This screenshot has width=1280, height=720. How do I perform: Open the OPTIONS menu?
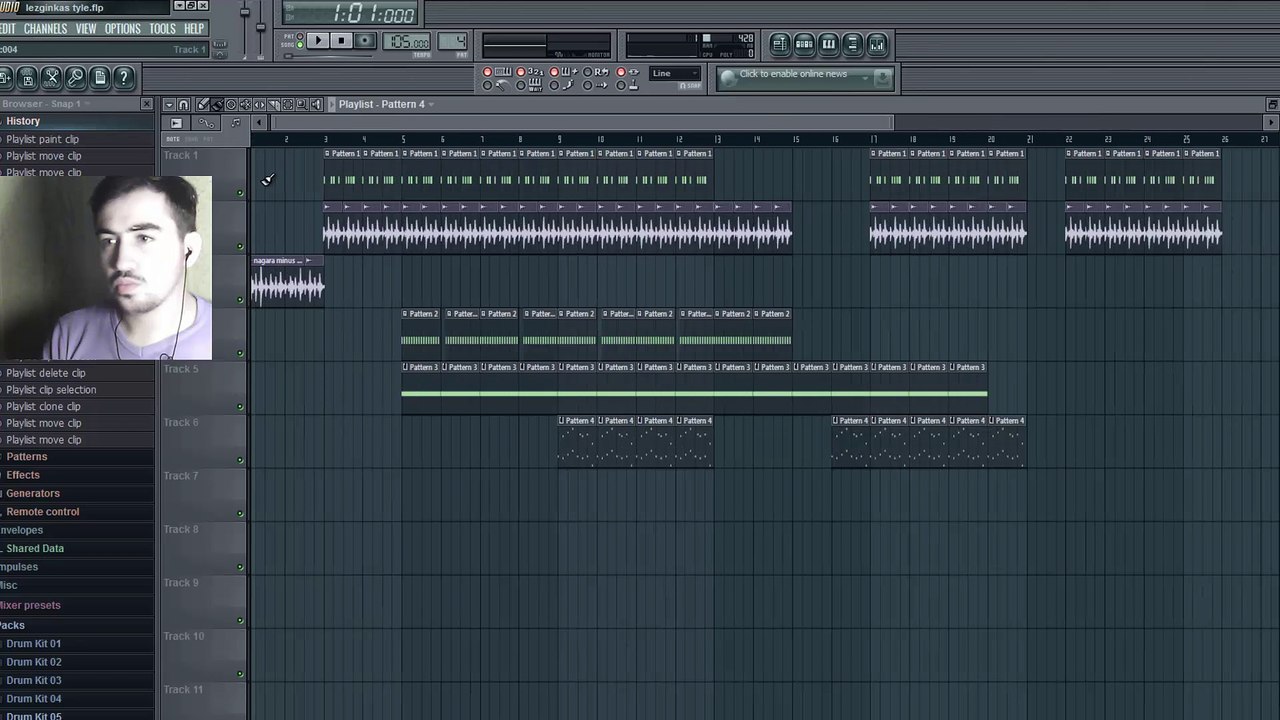(x=123, y=29)
